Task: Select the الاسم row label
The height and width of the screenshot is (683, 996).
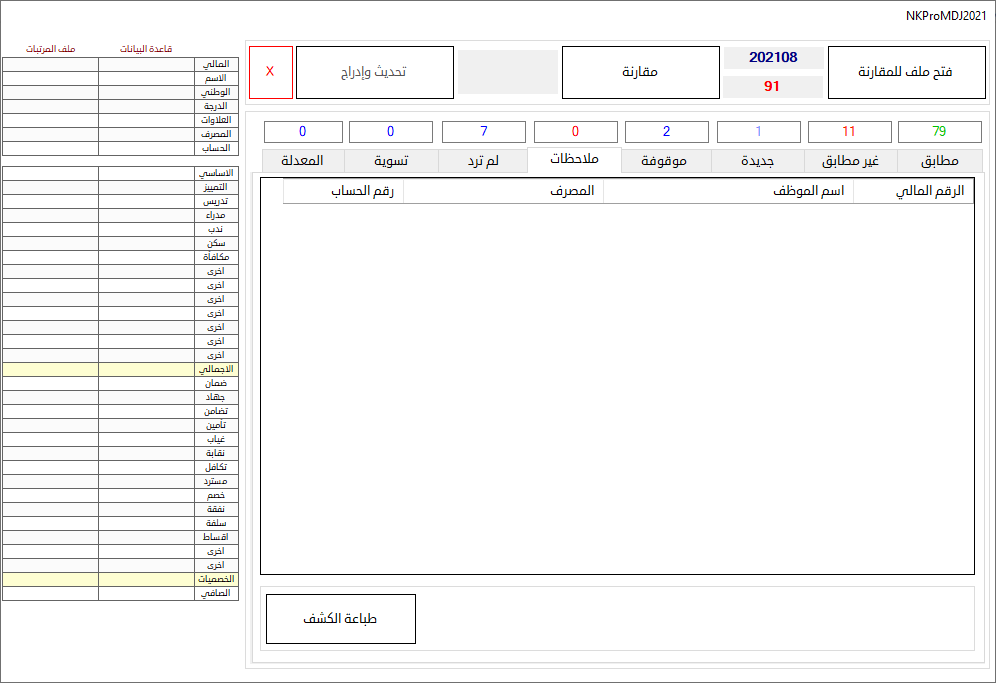Action: tap(217, 78)
